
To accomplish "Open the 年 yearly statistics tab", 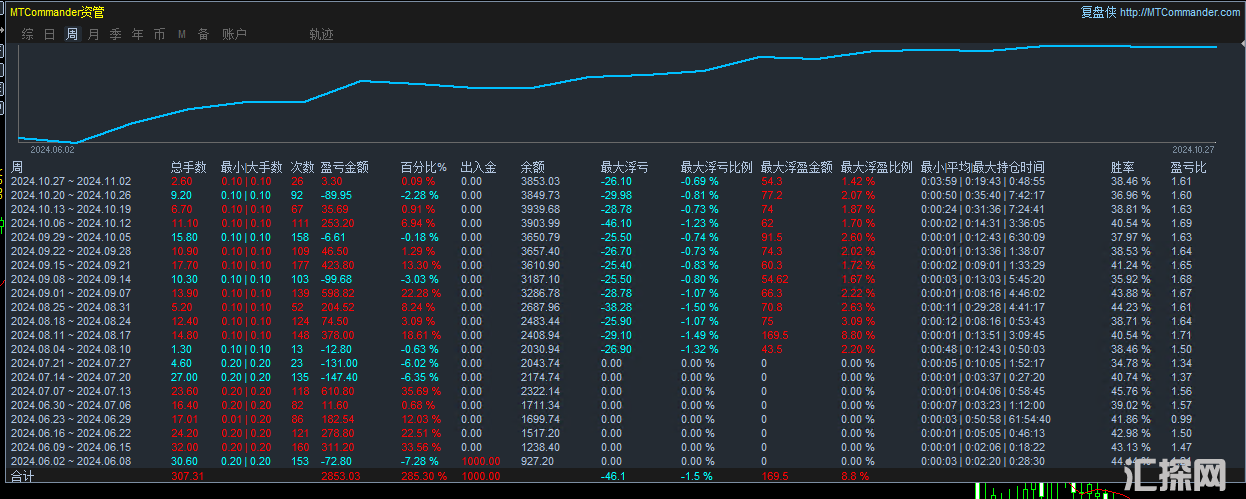I will click(x=138, y=34).
